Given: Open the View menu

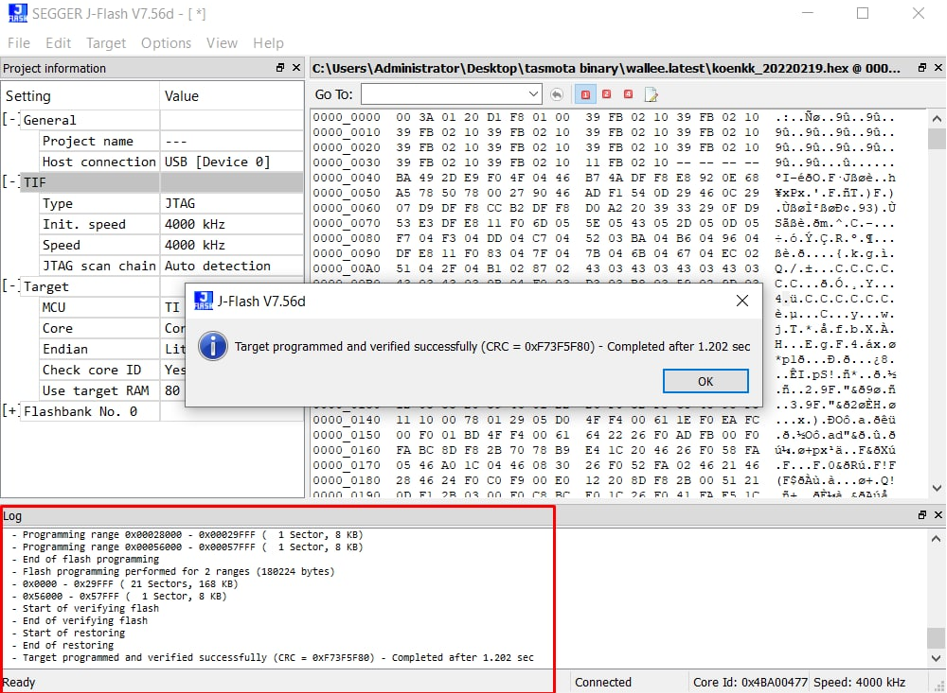Looking at the screenshot, I should (222, 43).
